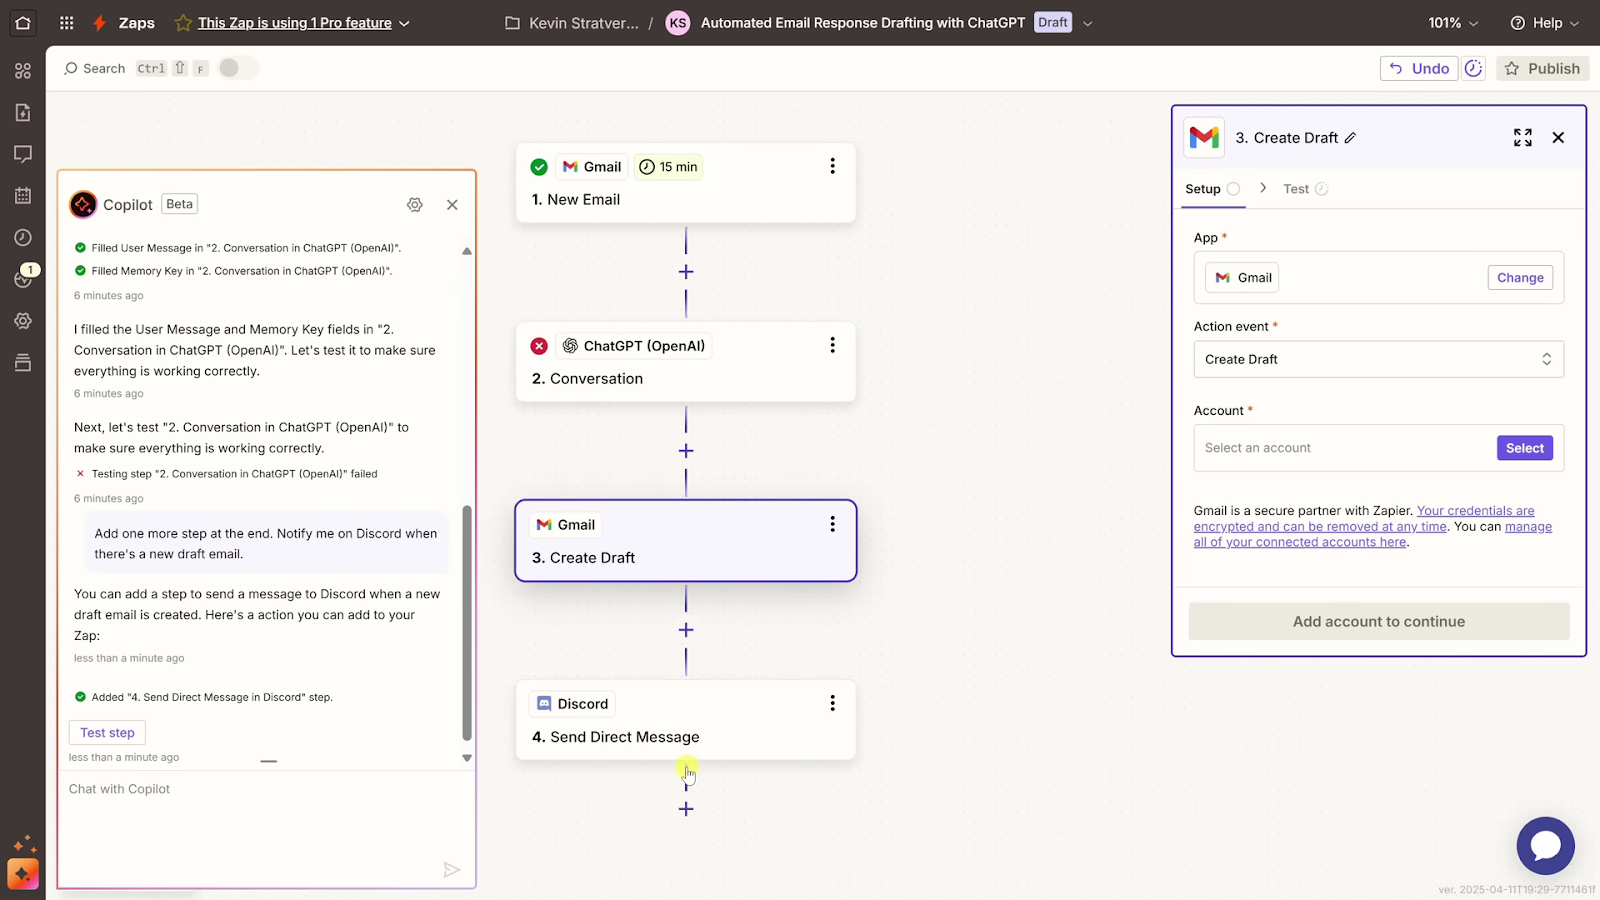Click Test step in Copilot
1600x900 pixels.
coord(107,733)
